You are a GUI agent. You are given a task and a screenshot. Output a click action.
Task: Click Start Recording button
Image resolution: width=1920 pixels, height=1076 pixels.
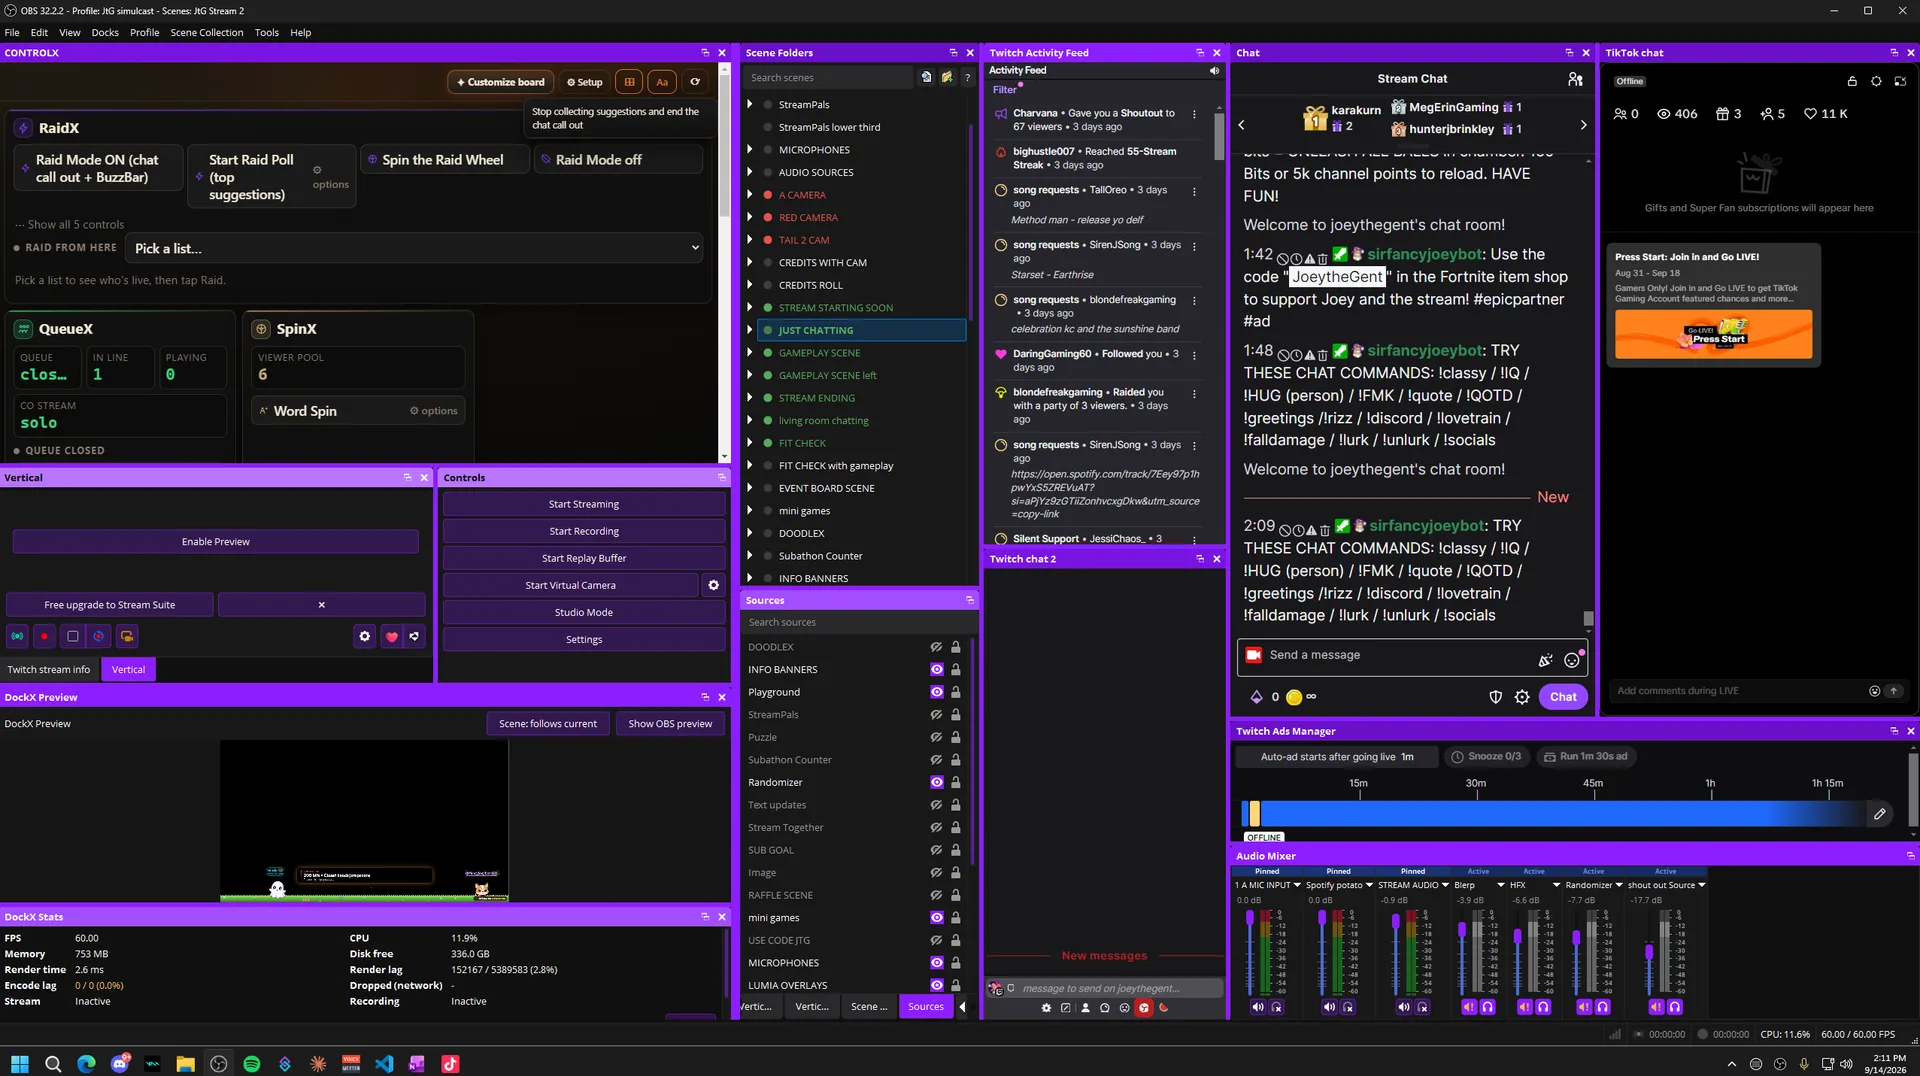pyautogui.click(x=584, y=531)
